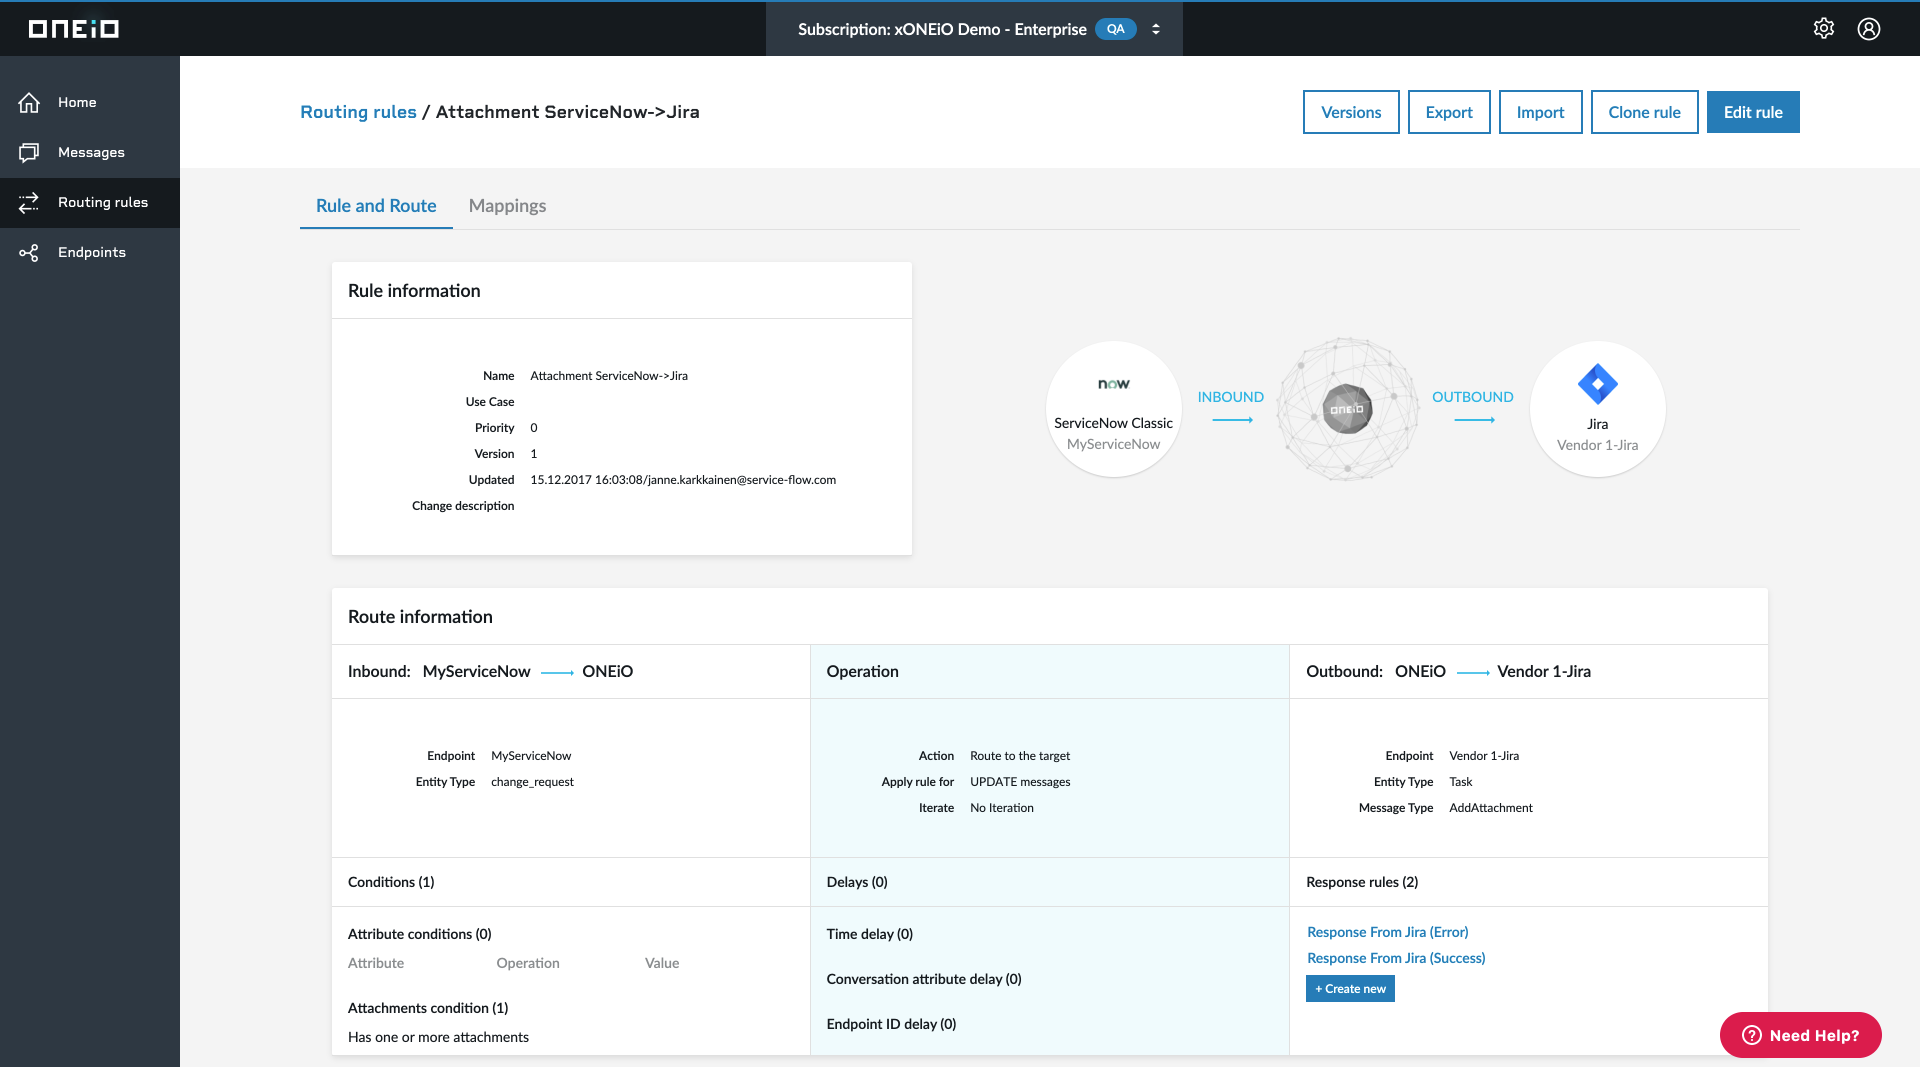Click the ONEiO globe hub graphic

pyautogui.click(x=1347, y=409)
